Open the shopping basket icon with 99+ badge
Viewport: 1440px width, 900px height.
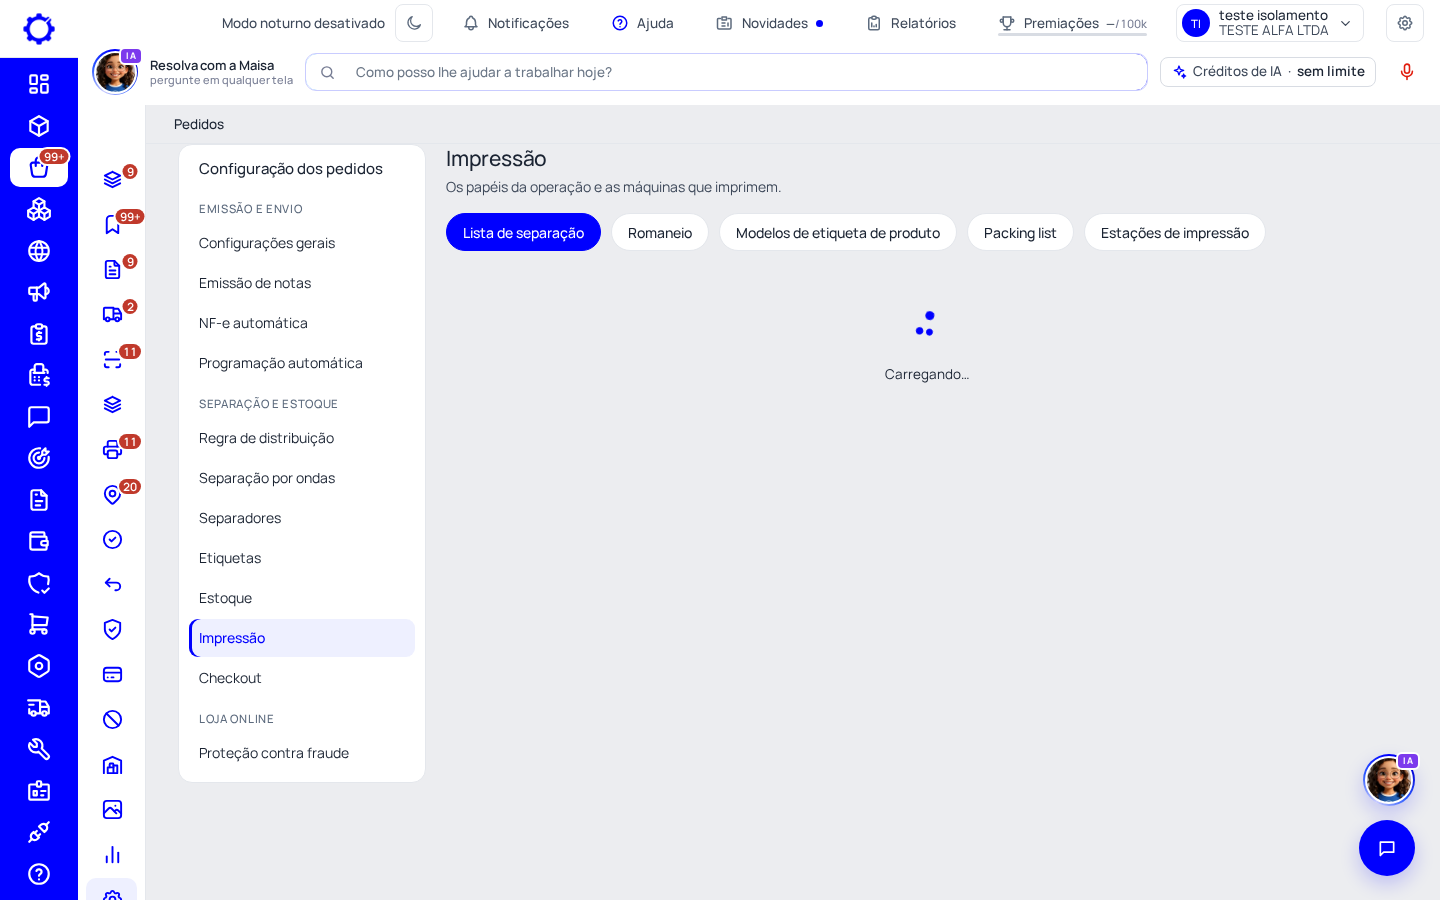tap(39, 168)
